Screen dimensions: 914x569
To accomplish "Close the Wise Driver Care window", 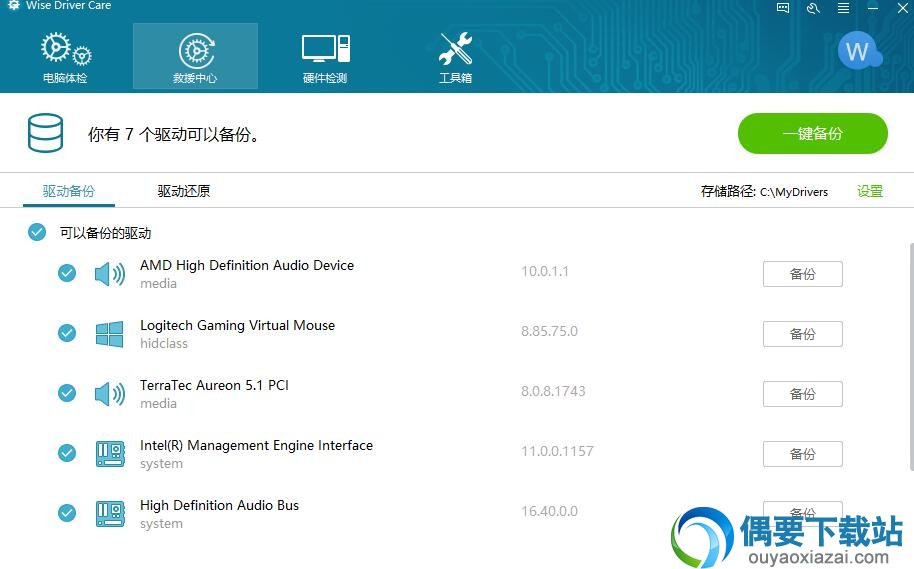I will tap(903, 8).
